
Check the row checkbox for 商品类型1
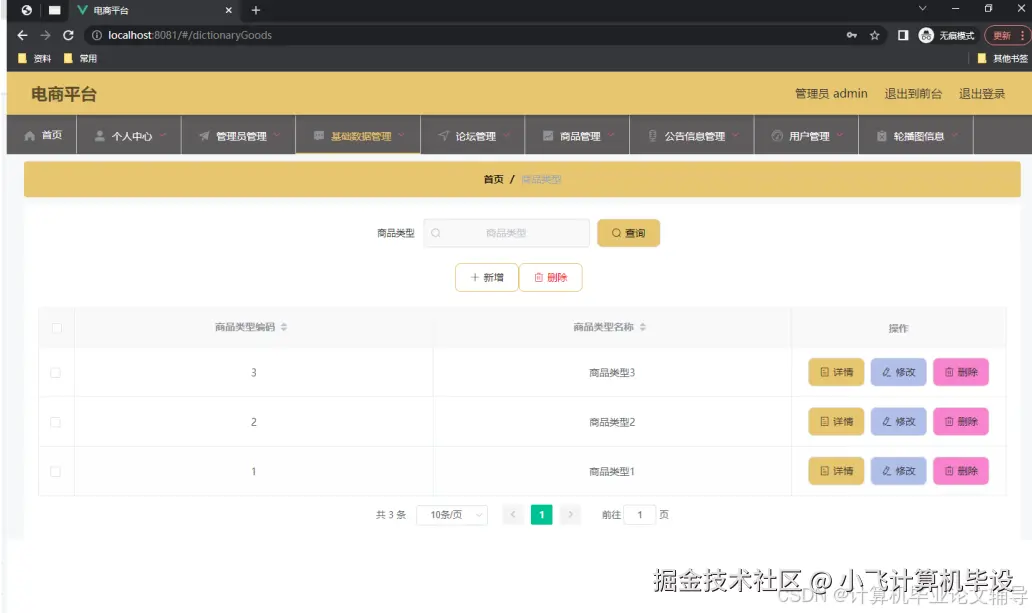click(57, 471)
